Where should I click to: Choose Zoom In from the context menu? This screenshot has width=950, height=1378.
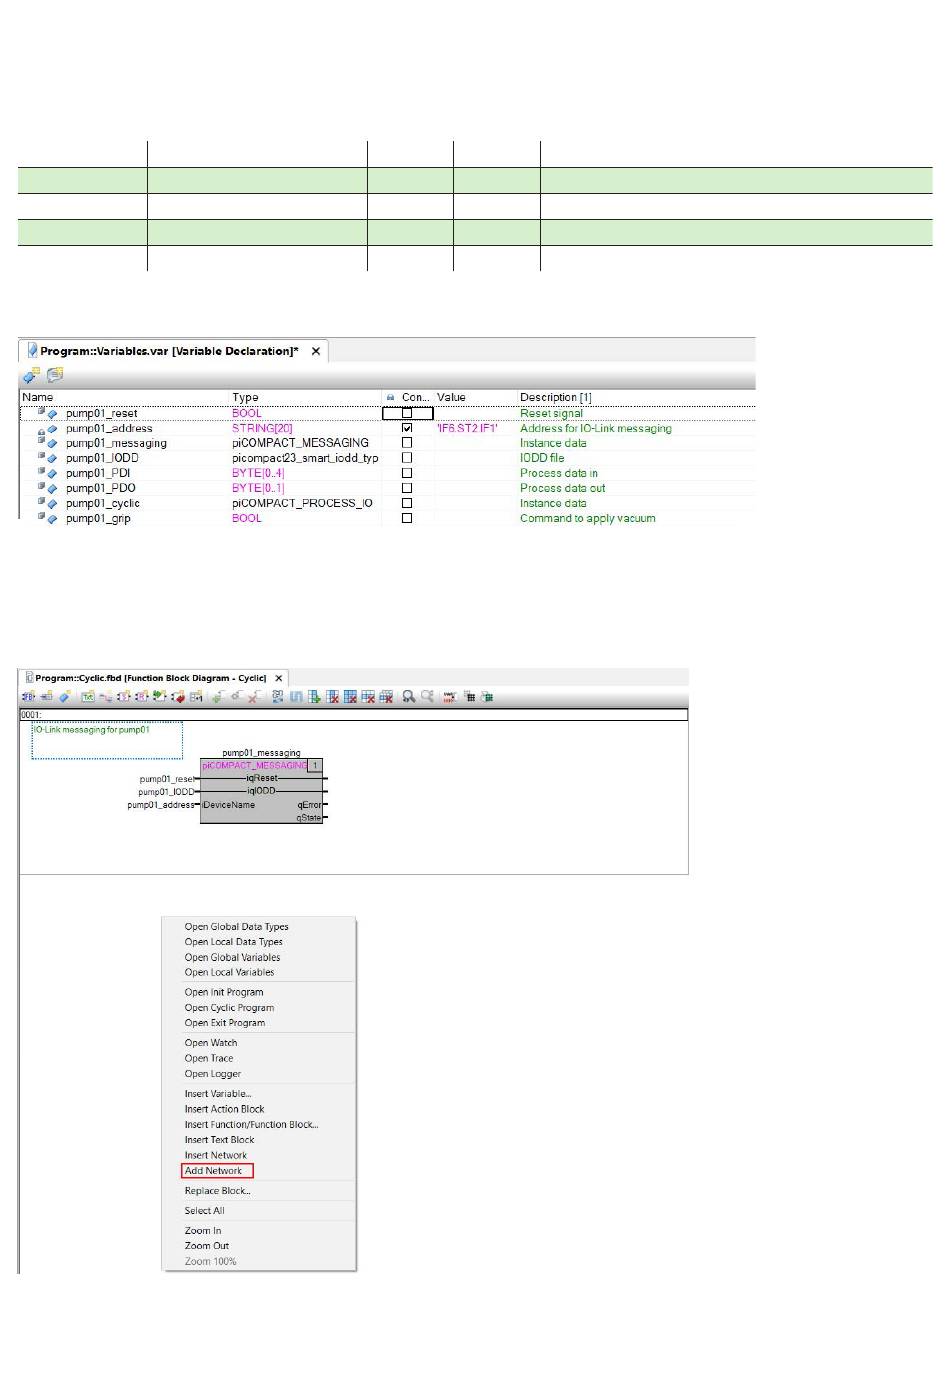pos(203,1231)
